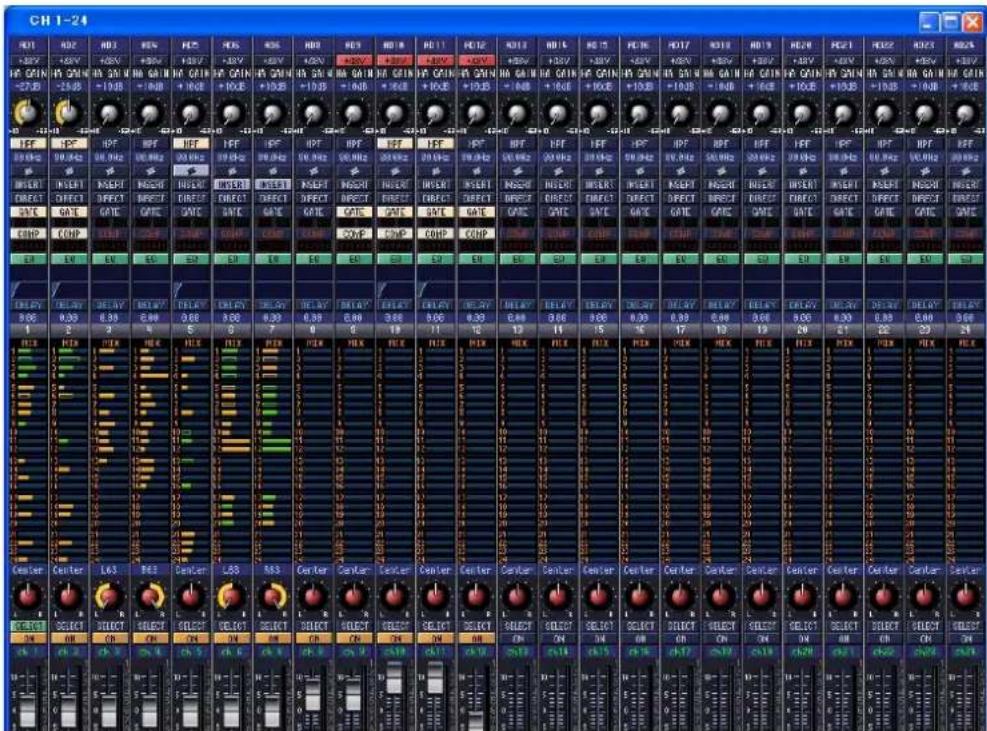Image resolution: width=987 pixels, height=731 pixels.
Task: Click the phase invert icon on channel 5
Action: [191, 171]
